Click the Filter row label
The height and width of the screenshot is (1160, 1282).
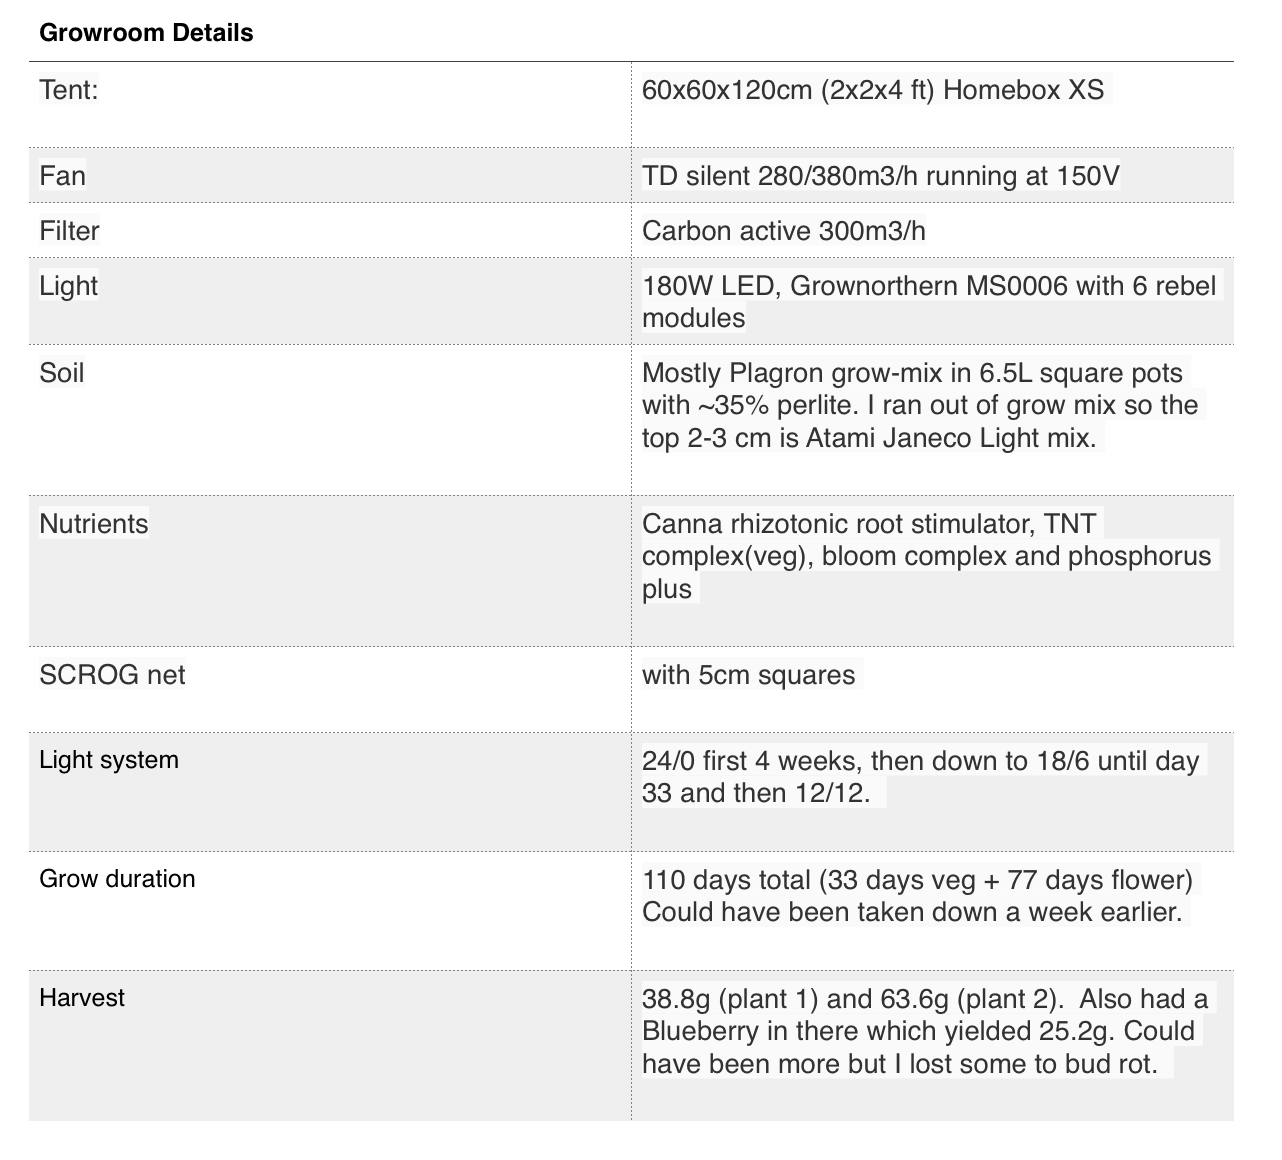[x=69, y=231]
